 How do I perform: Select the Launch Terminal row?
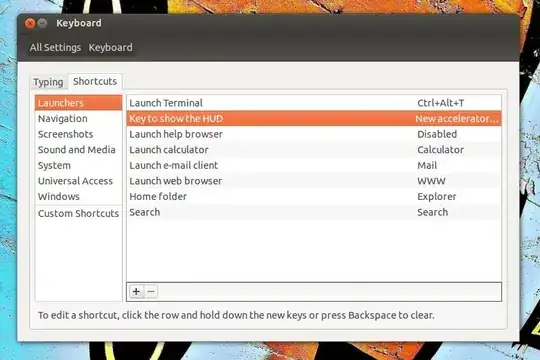pos(314,103)
